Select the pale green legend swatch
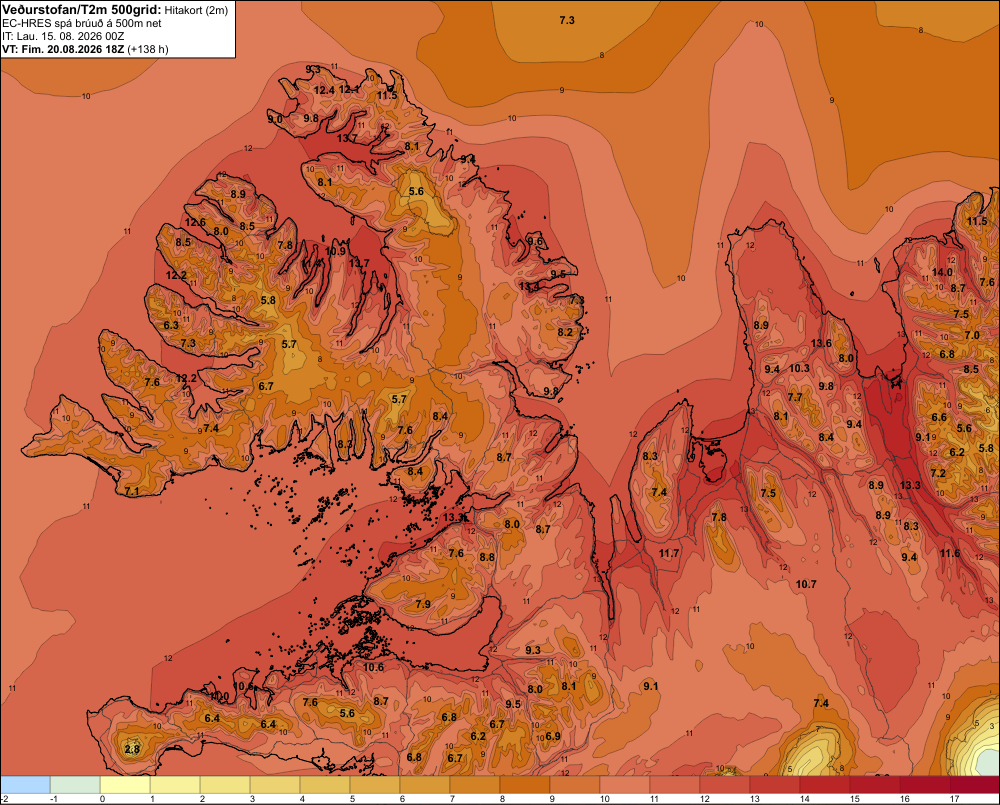Viewport: 1000px width, 805px height. [x=75, y=784]
